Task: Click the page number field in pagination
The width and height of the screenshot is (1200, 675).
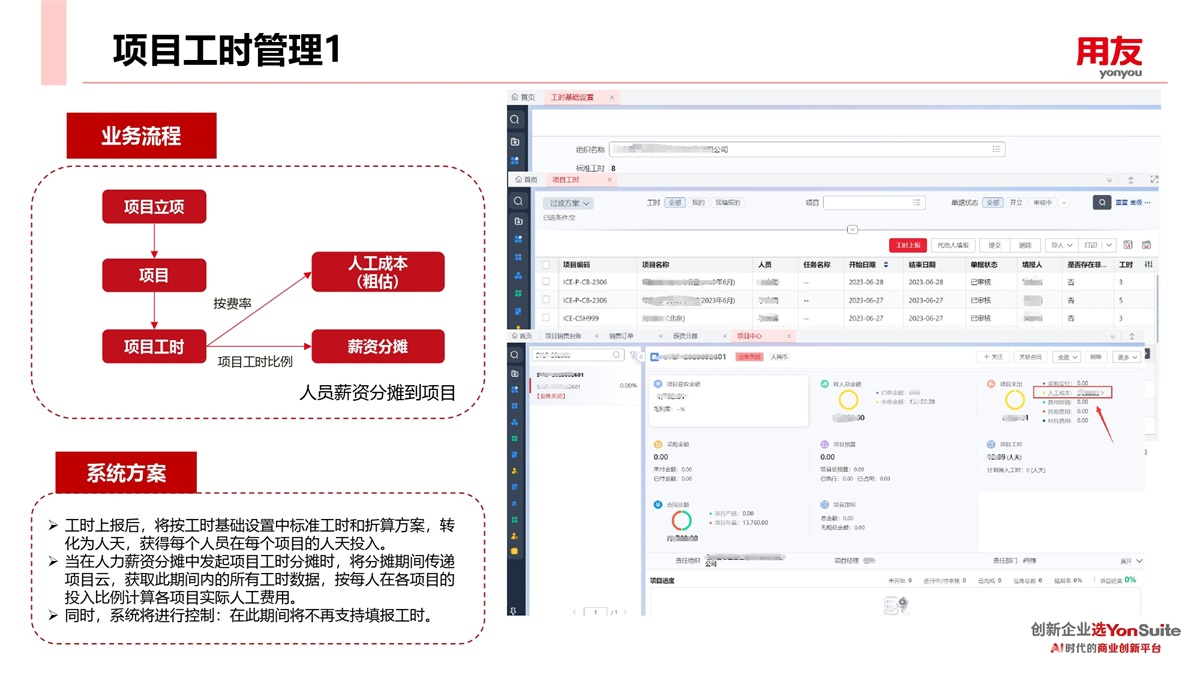Action: pos(596,612)
